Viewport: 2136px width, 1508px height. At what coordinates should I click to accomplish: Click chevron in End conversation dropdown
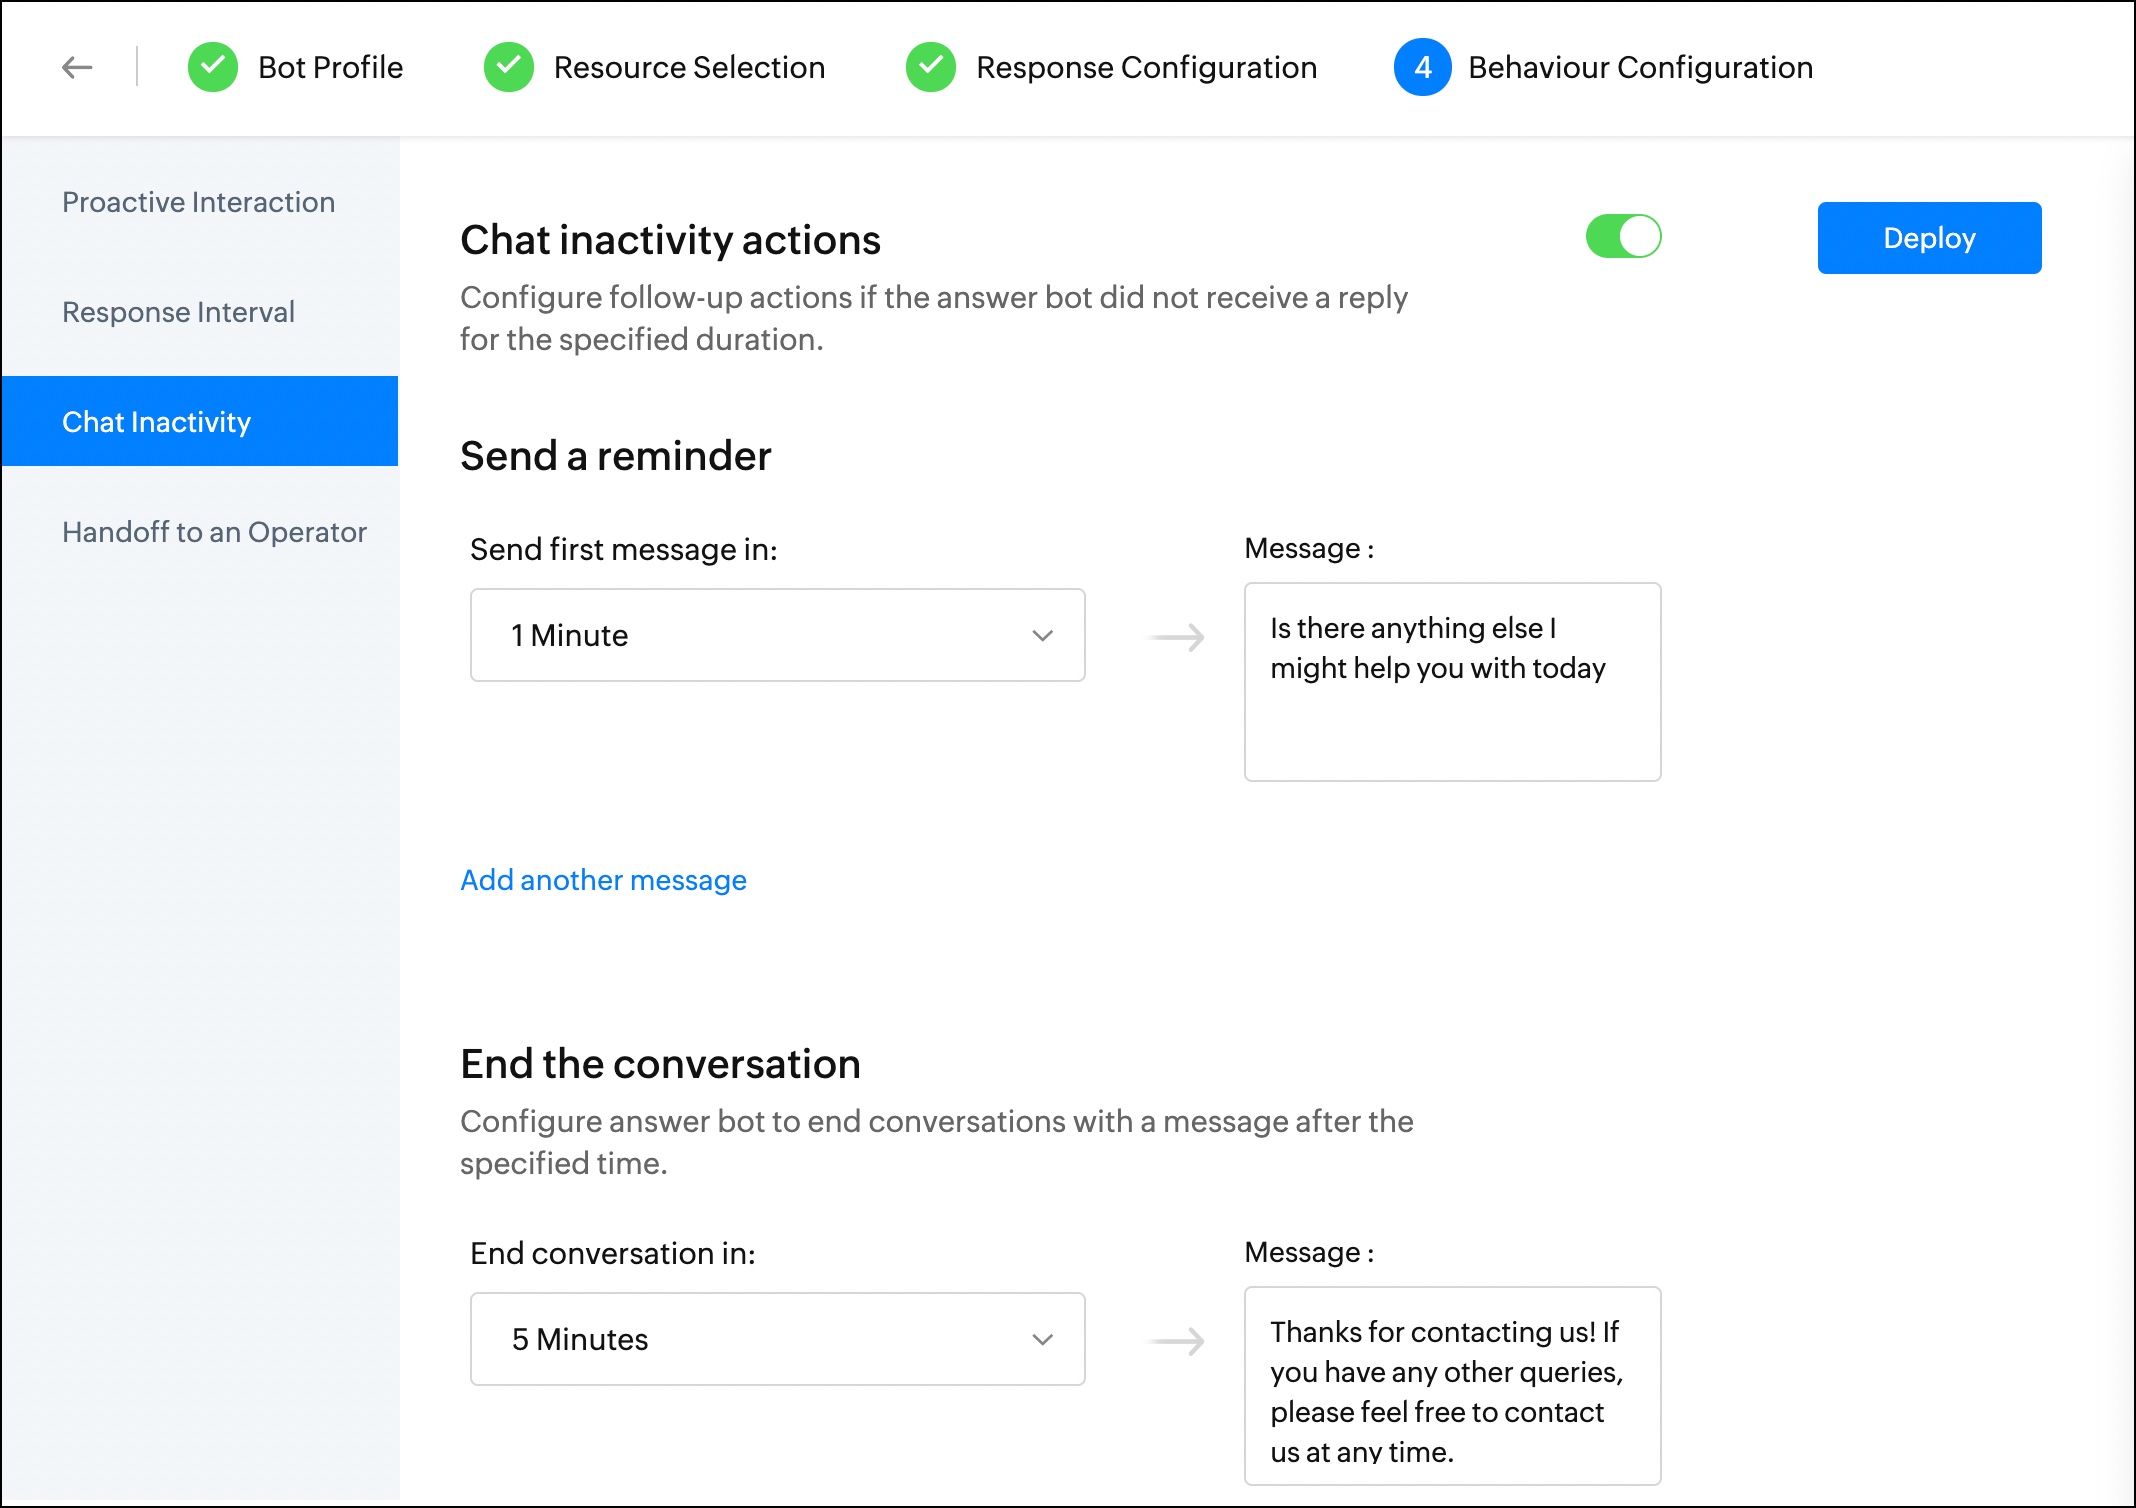(1043, 1340)
